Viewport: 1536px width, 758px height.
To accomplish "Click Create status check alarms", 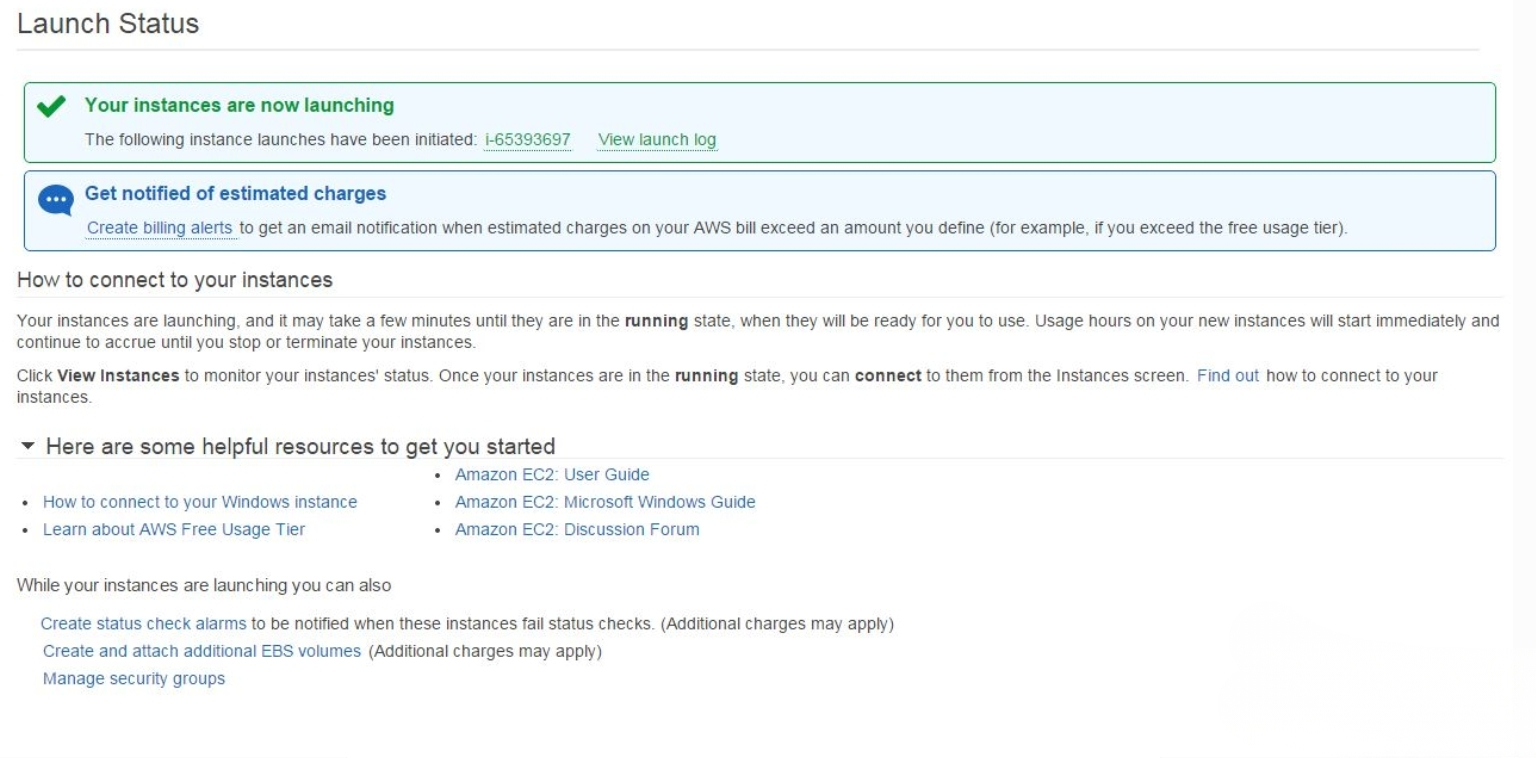I will 143,624.
